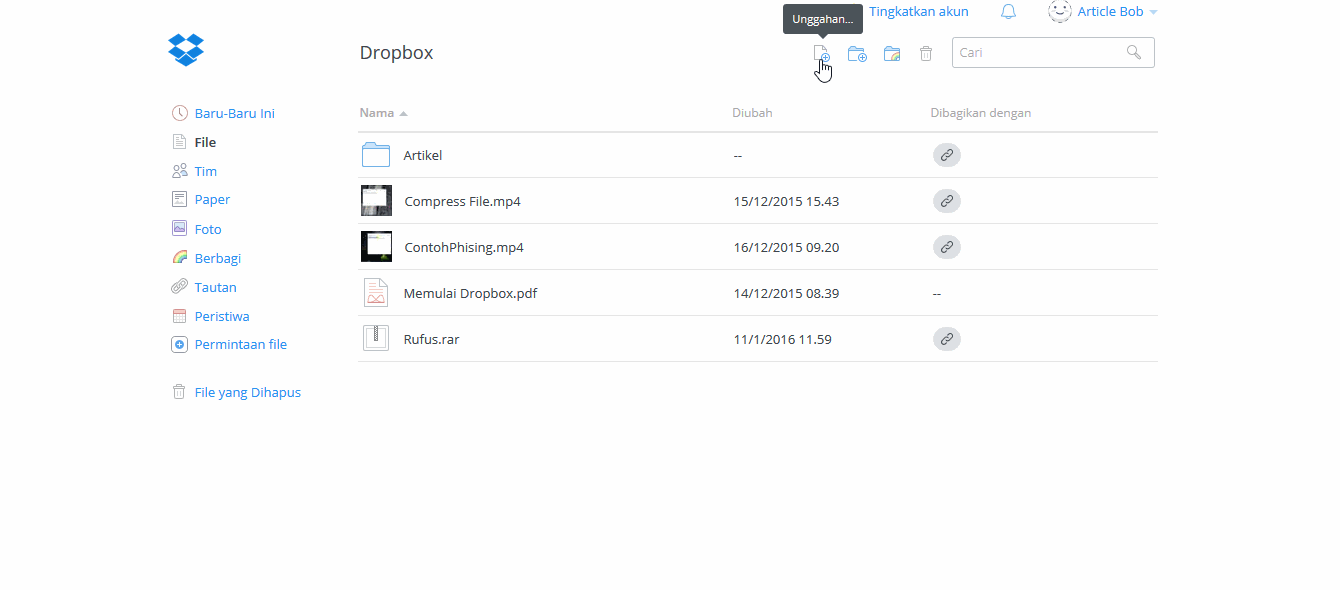
Task: Open the Article Bob account dropdown arrow
Action: click(1153, 13)
